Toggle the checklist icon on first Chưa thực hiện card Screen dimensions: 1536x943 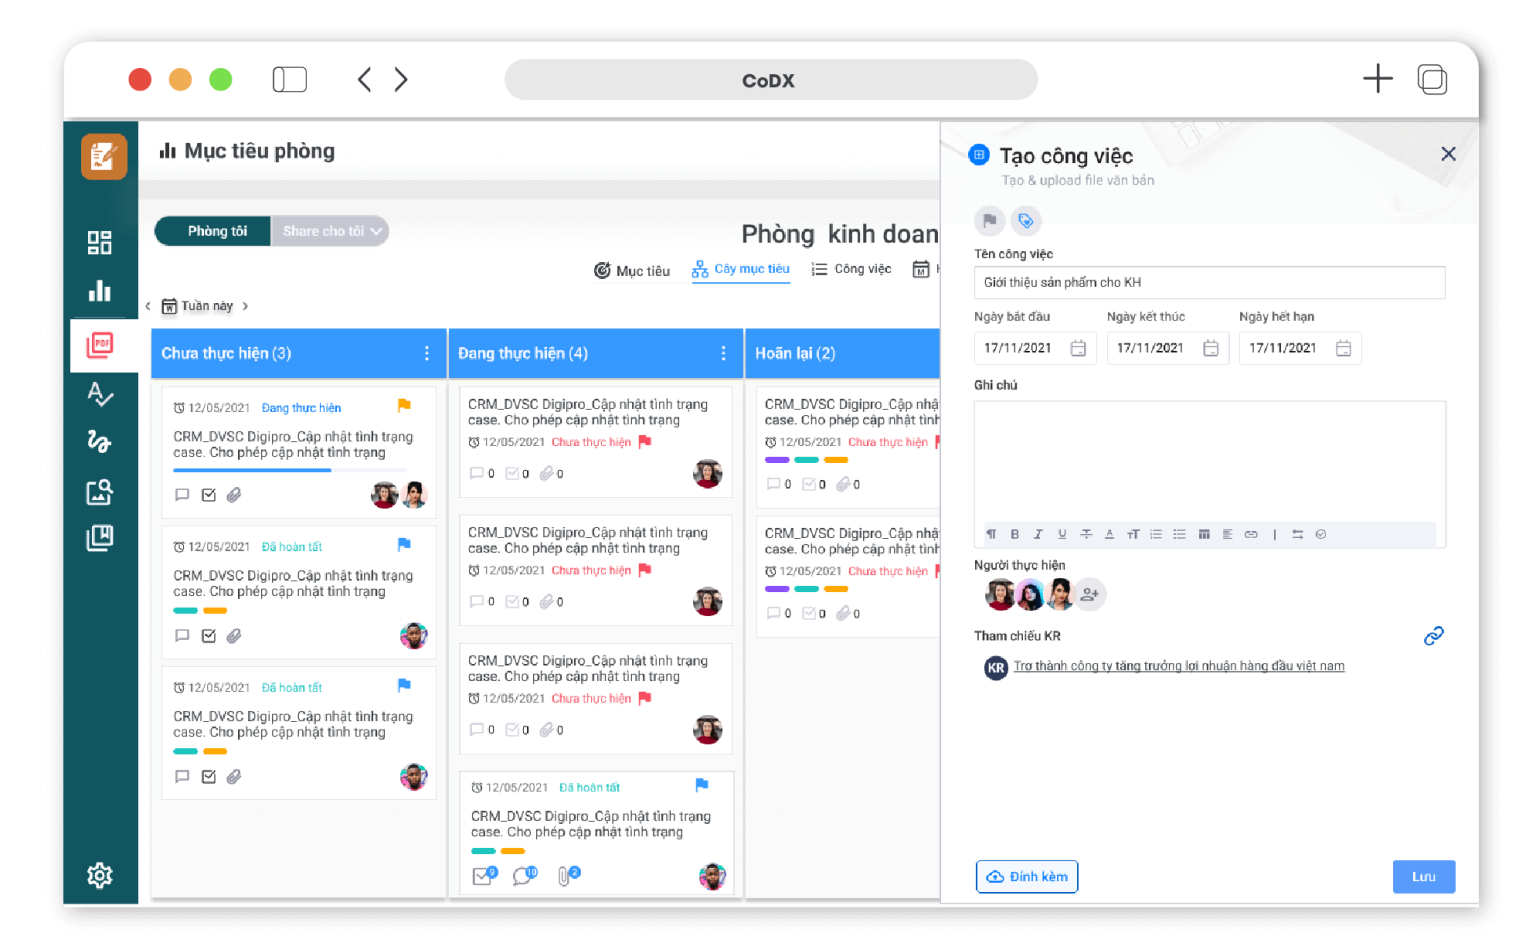coord(209,495)
